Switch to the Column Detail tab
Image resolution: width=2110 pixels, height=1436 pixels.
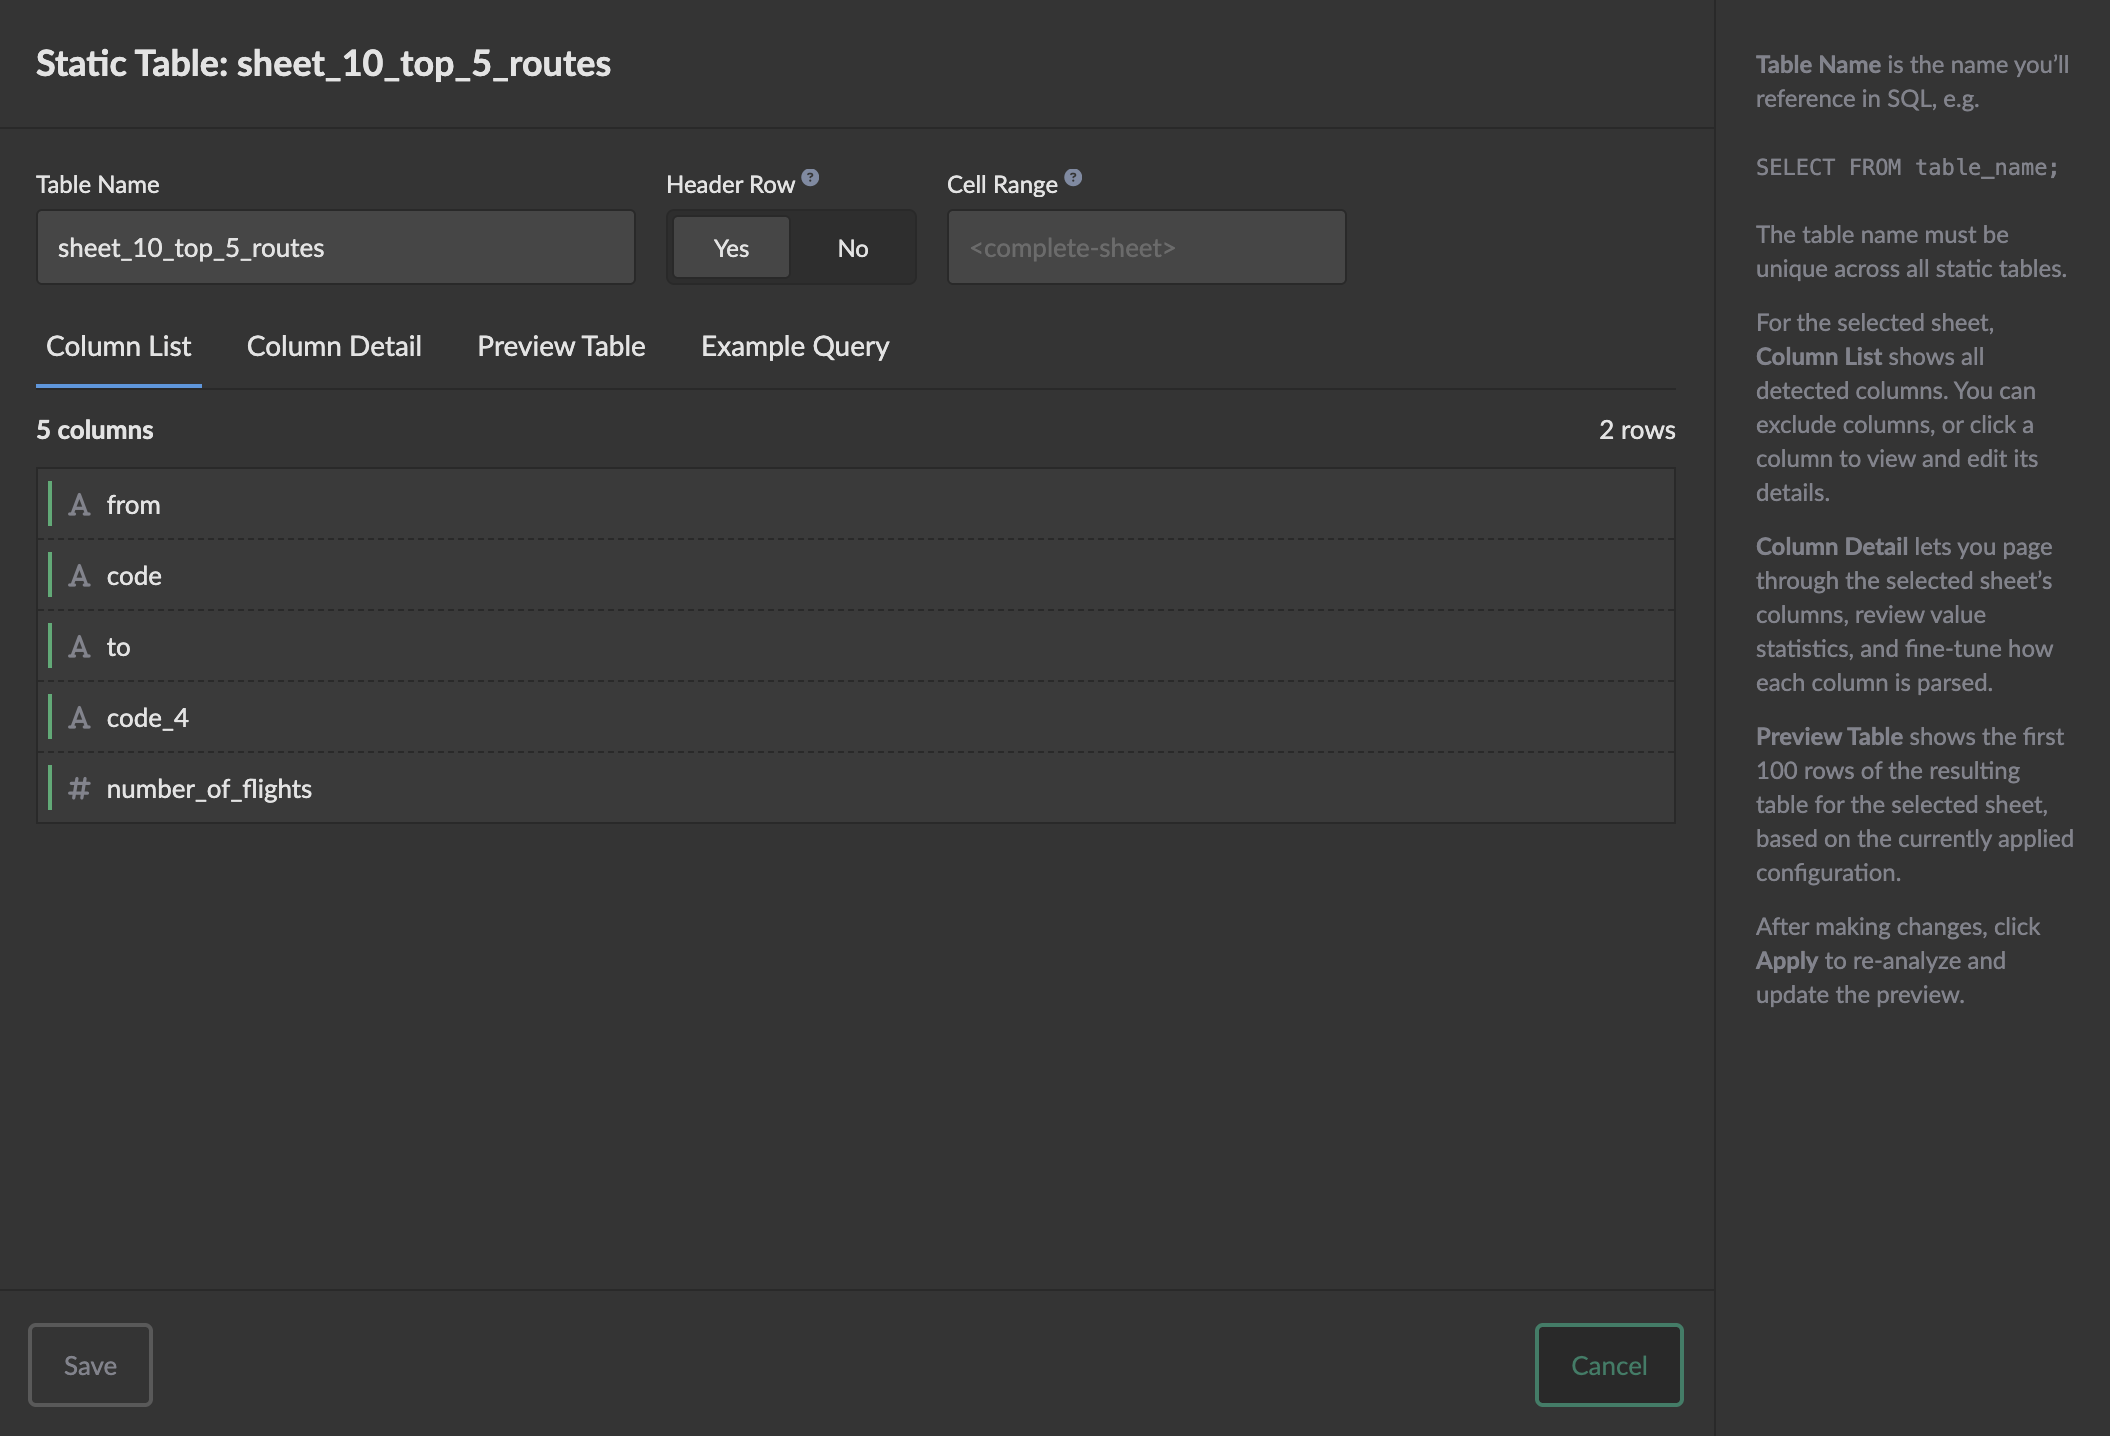334,346
